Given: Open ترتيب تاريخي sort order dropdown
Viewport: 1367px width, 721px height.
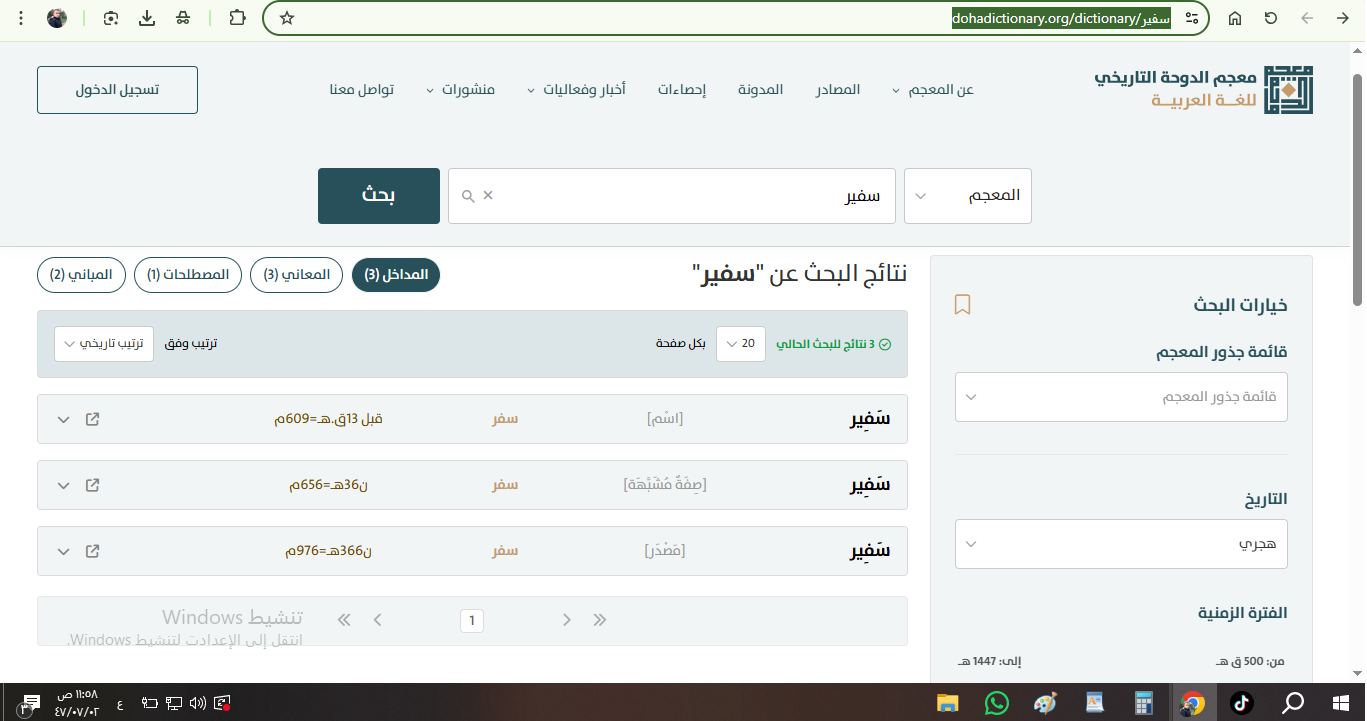Looking at the screenshot, I should (104, 344).
